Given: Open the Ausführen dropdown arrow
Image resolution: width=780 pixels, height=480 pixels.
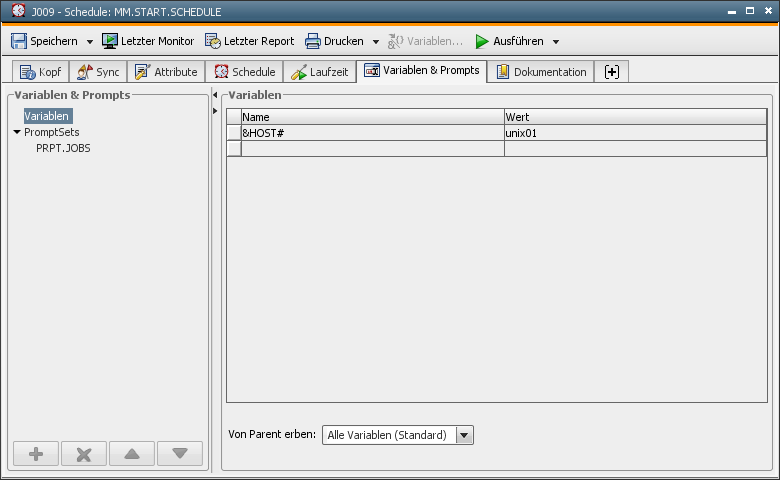Looking at the screenshot, I should tap(555, 42).
